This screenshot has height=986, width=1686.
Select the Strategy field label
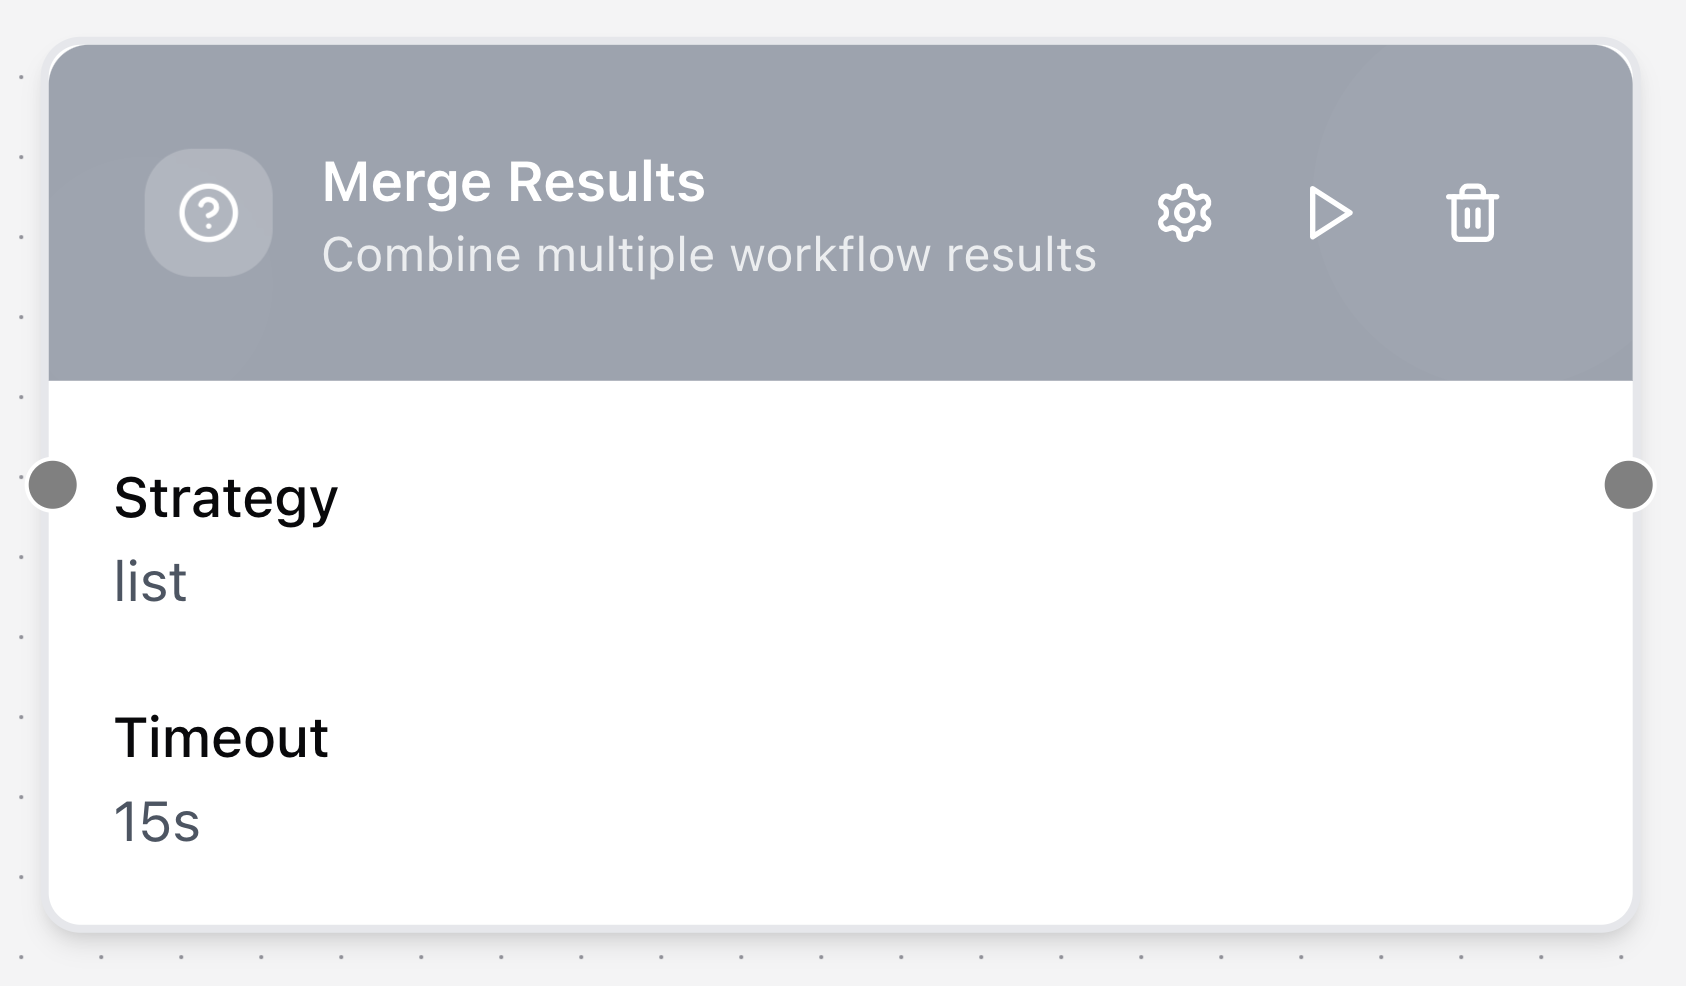pyautogui.click(x=226, y=498)
